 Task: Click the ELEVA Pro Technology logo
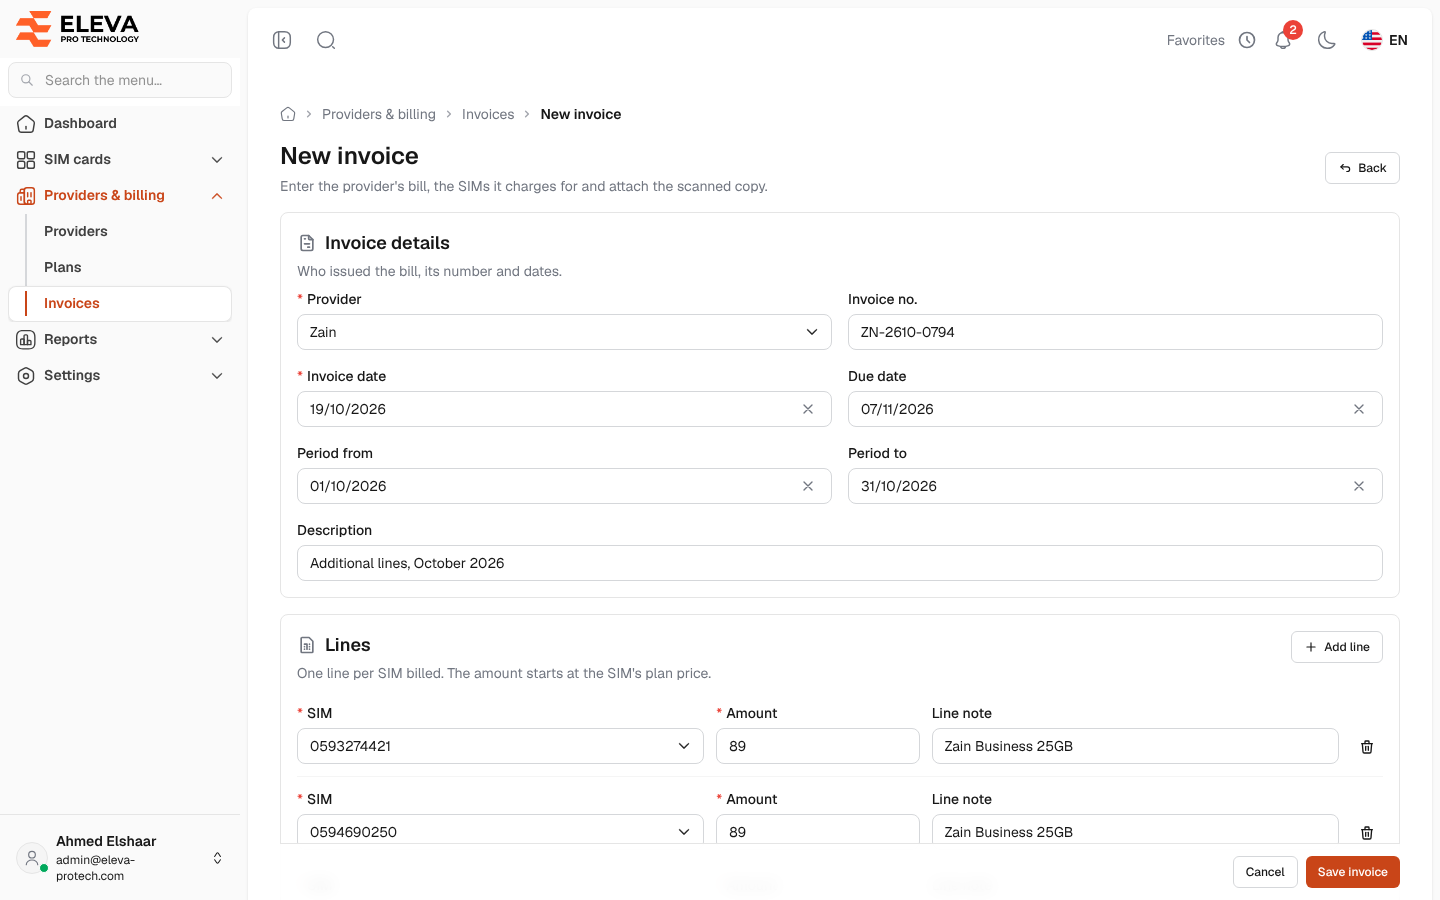78,28
